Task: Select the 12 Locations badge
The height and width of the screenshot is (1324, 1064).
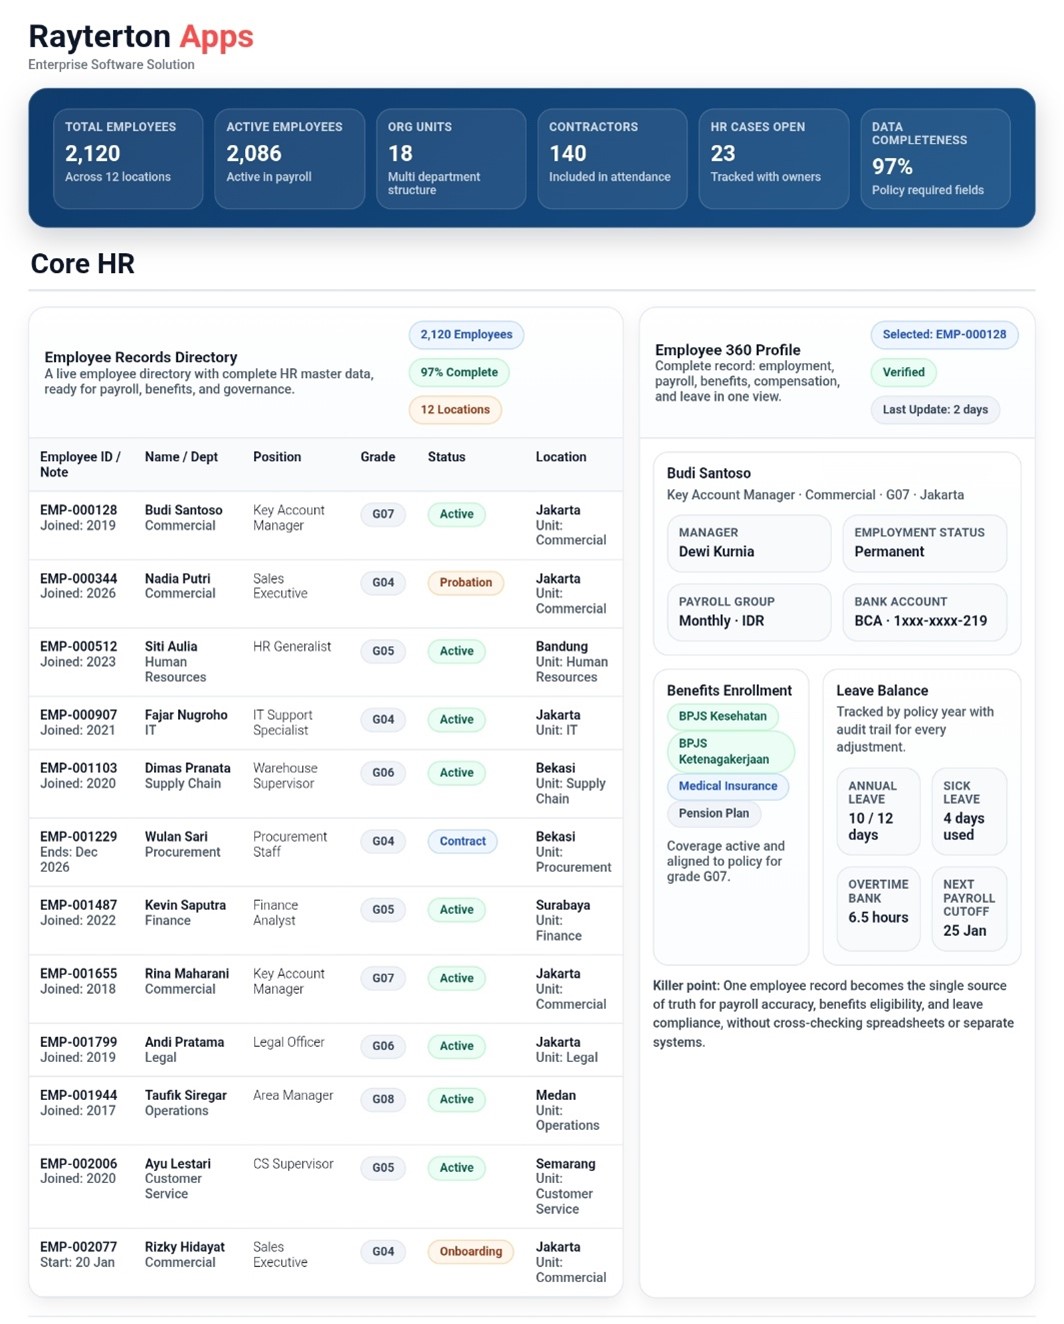Action: tap(455, 409)
